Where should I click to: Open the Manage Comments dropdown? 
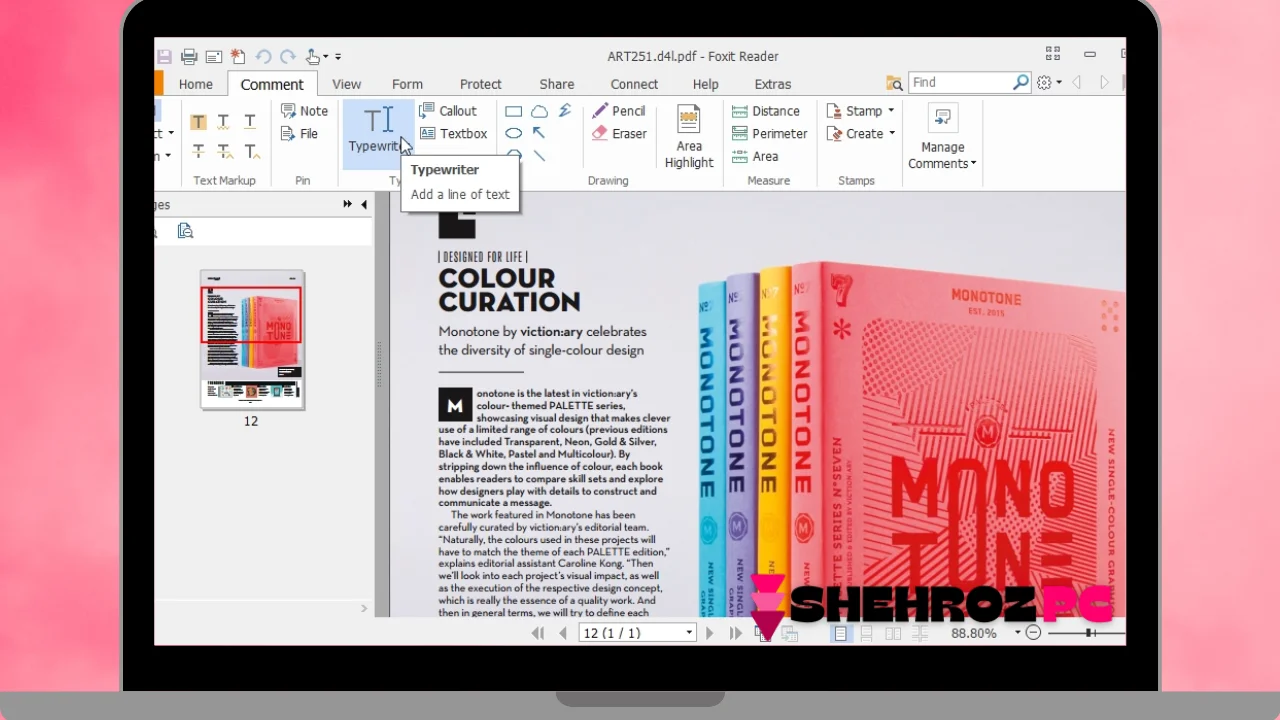pos(942,136)
